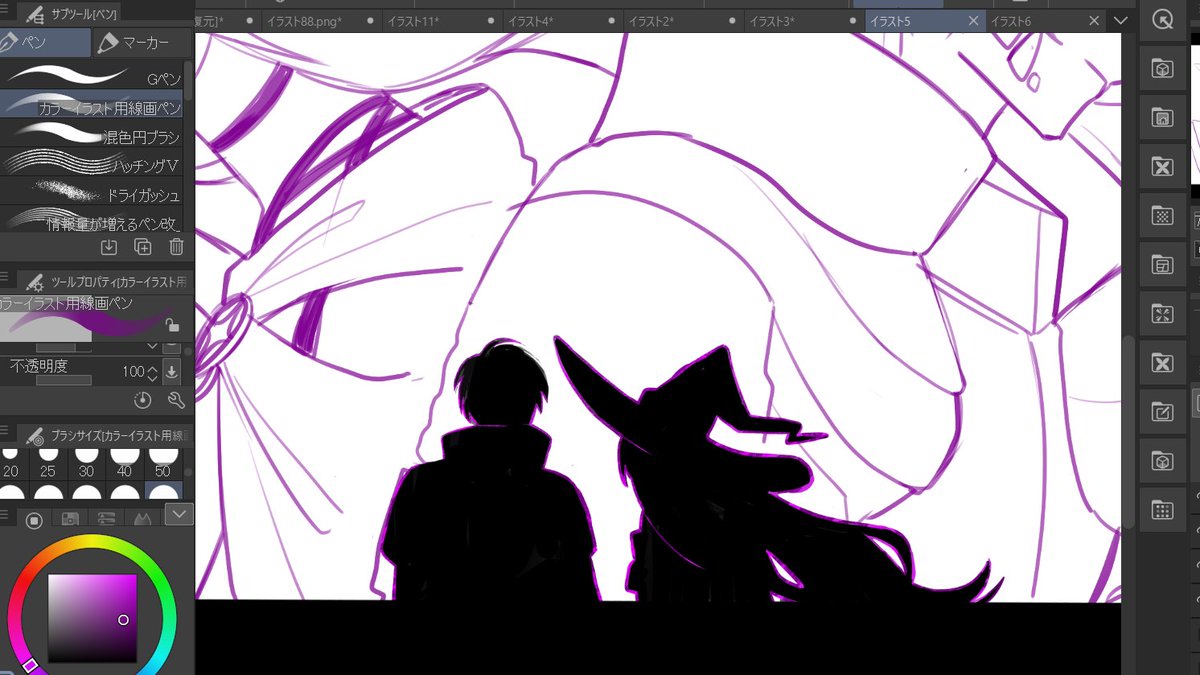Select brush size 50 preset
Screen dimensions: 1200x675
[x=163, y=463]
